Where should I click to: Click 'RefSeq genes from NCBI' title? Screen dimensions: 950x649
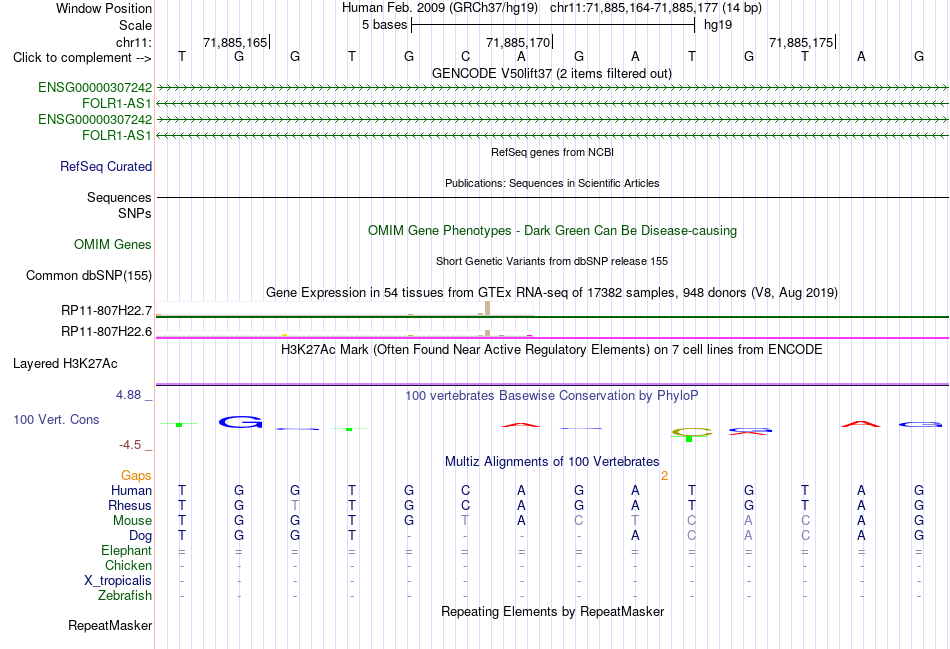552,152
